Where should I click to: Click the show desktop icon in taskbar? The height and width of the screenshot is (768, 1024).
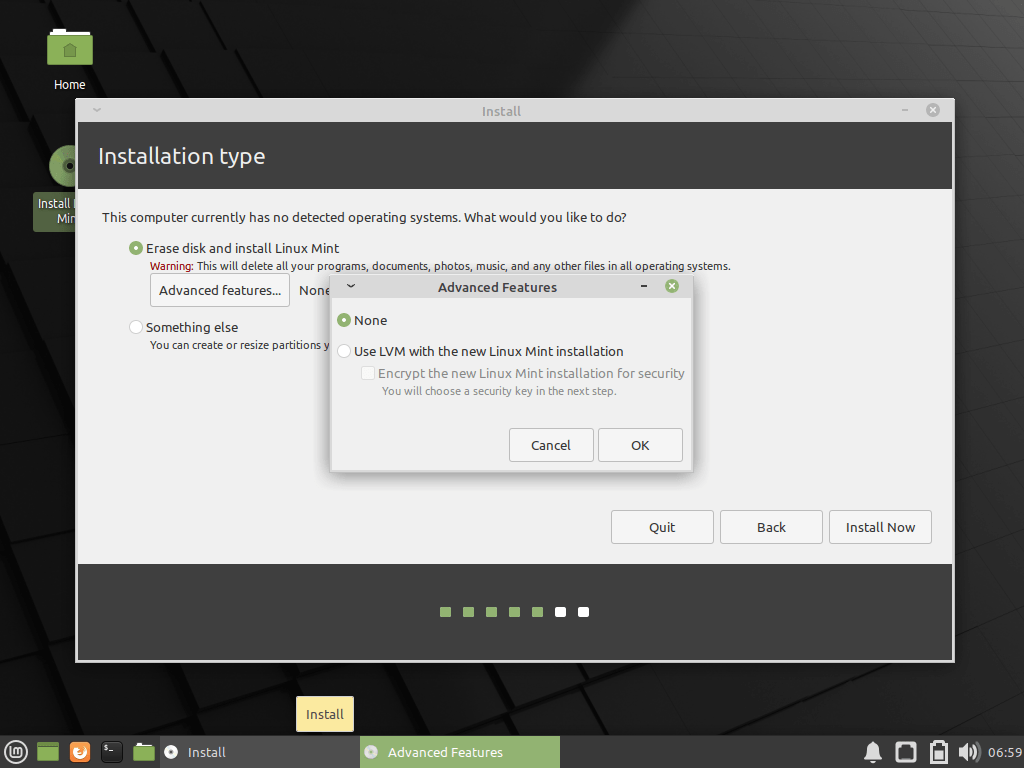tap(48, 752)
